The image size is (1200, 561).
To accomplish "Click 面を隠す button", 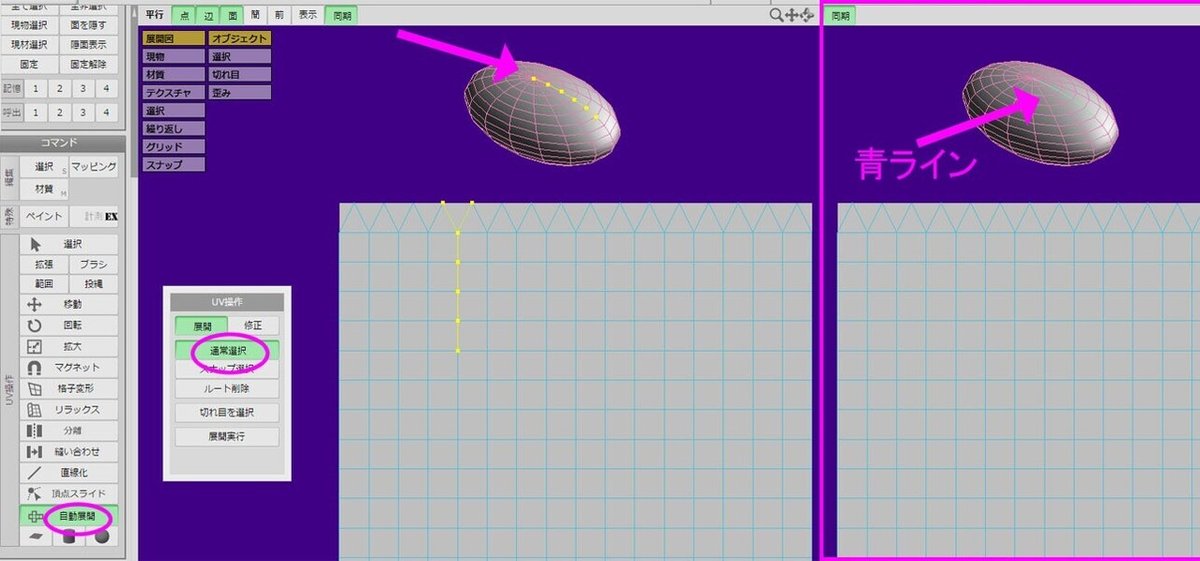I will 90,24.
